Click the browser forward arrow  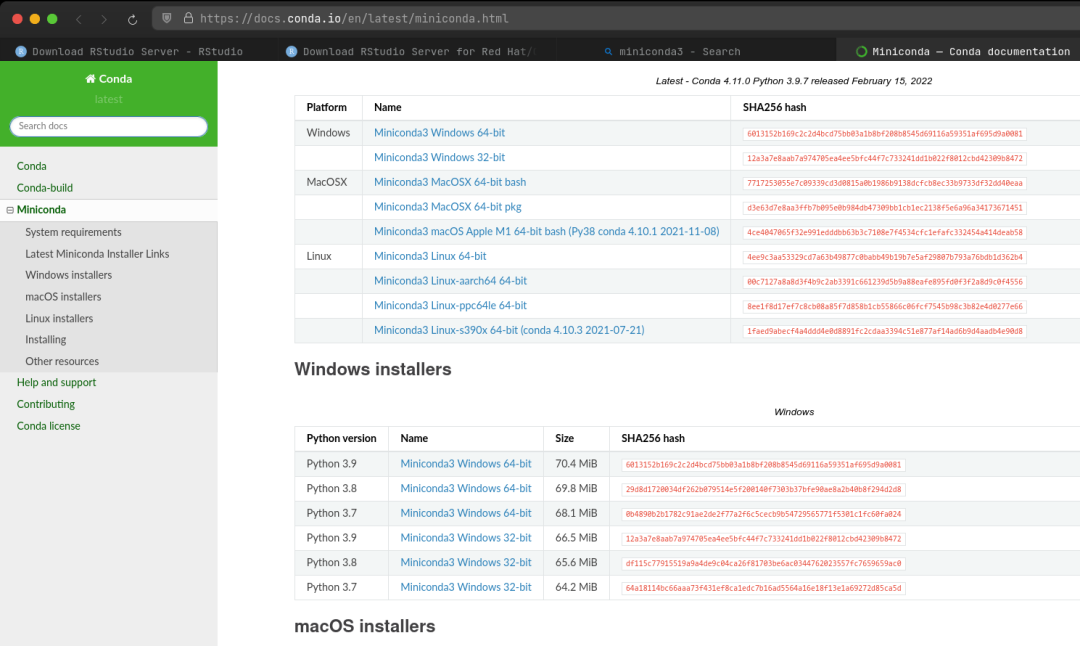pyautogui.click(x=104, y=19)
